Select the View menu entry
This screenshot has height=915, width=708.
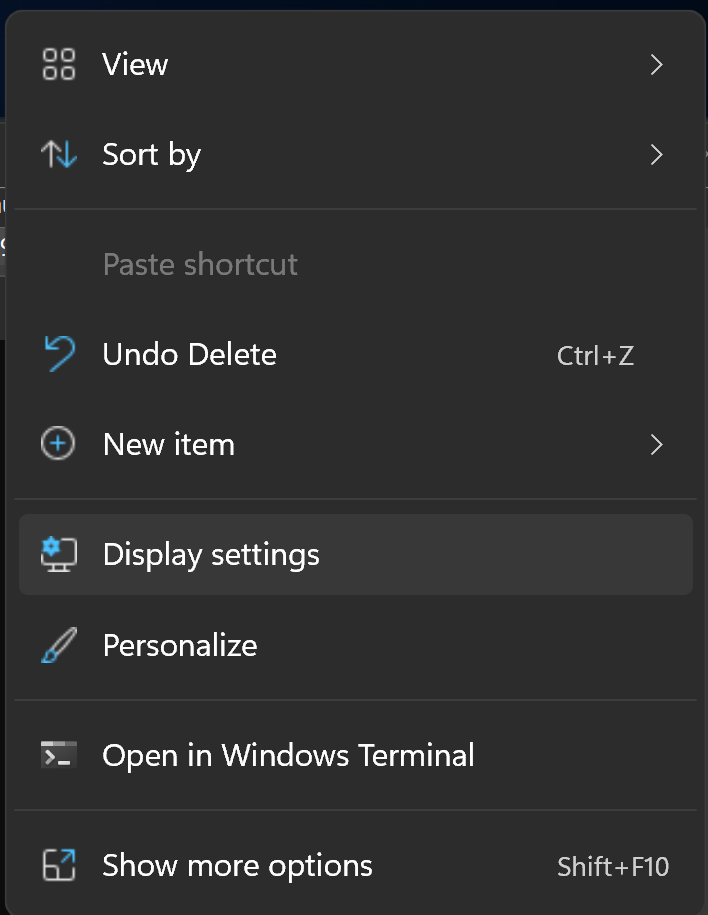click(x=134, y=64)
